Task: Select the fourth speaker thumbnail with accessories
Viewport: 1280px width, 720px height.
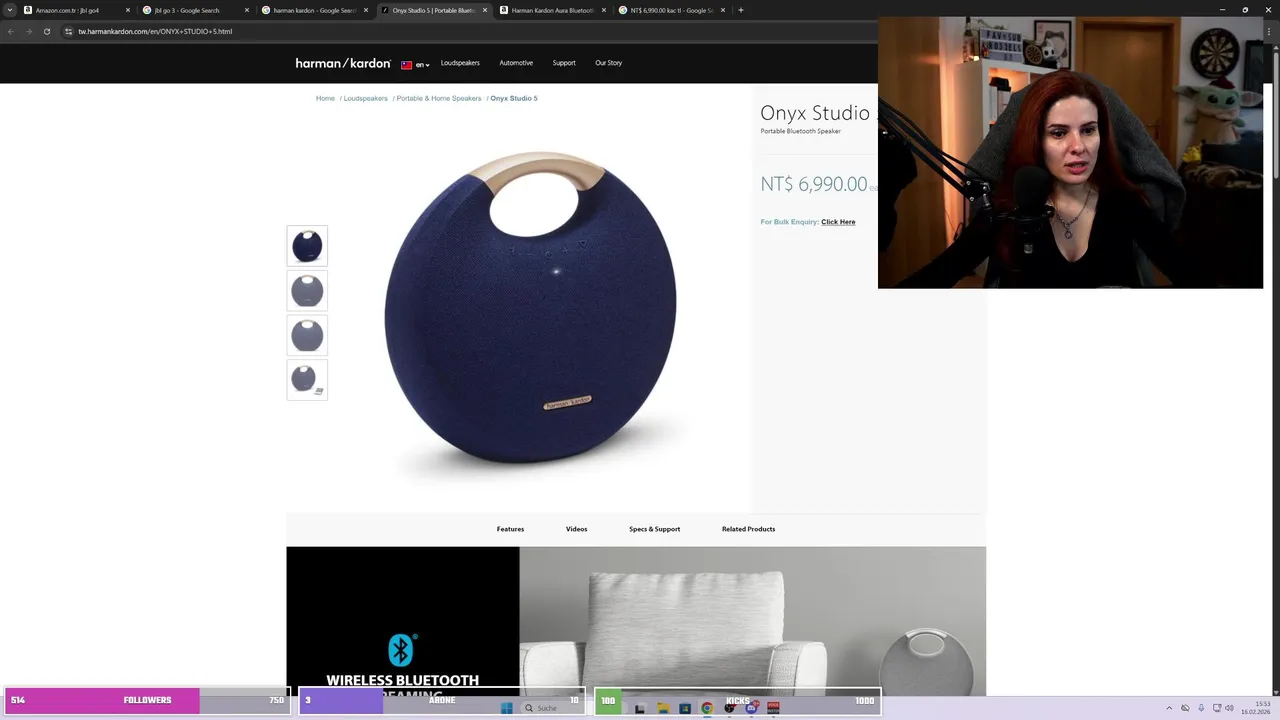Action: click(307, 380)
